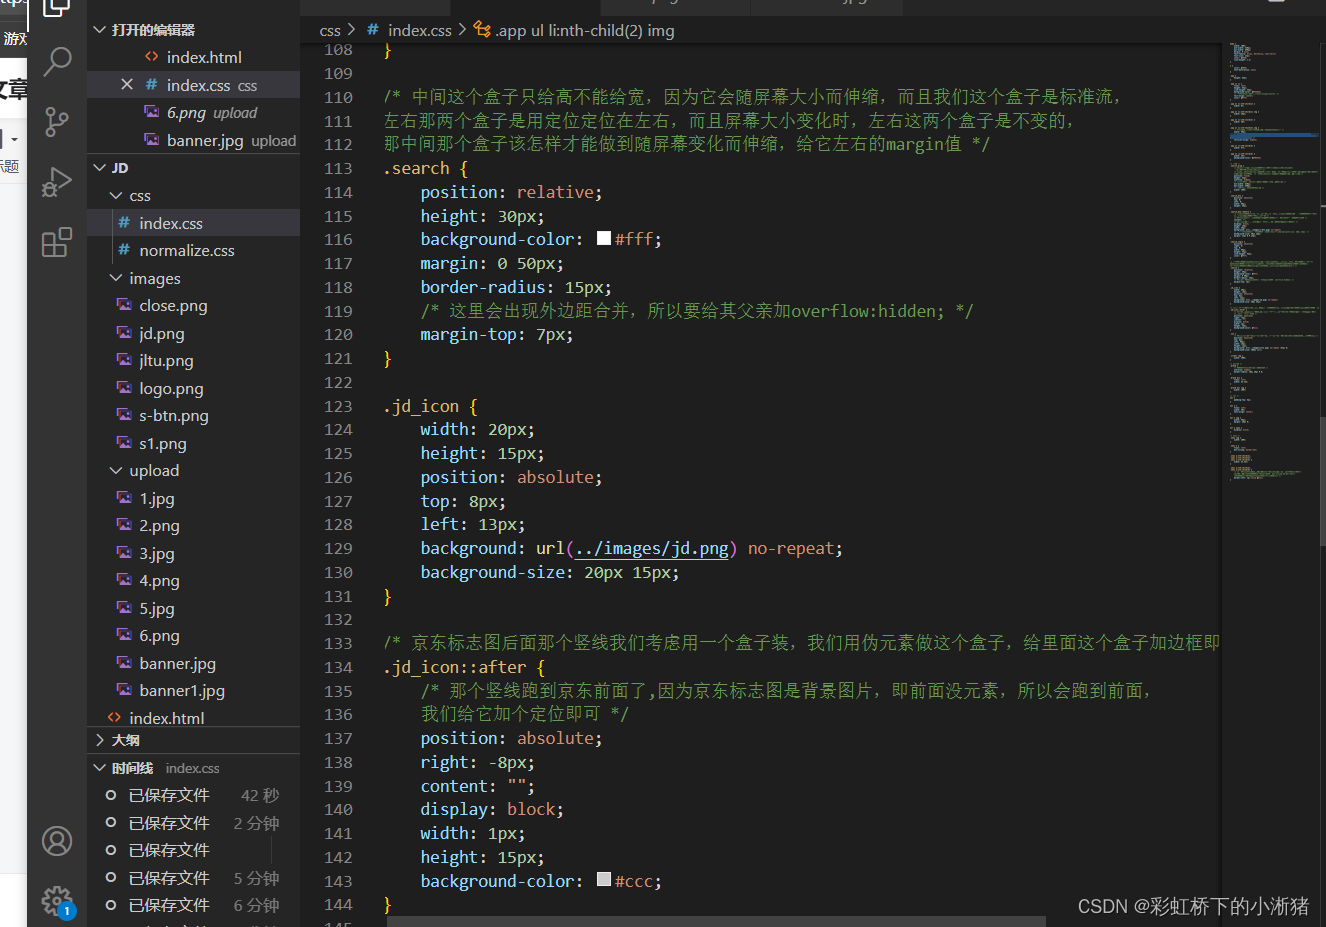Viewport: 1326px width, 927px height.
Task: Open index.css in the css folder
Action: point(193,223)
